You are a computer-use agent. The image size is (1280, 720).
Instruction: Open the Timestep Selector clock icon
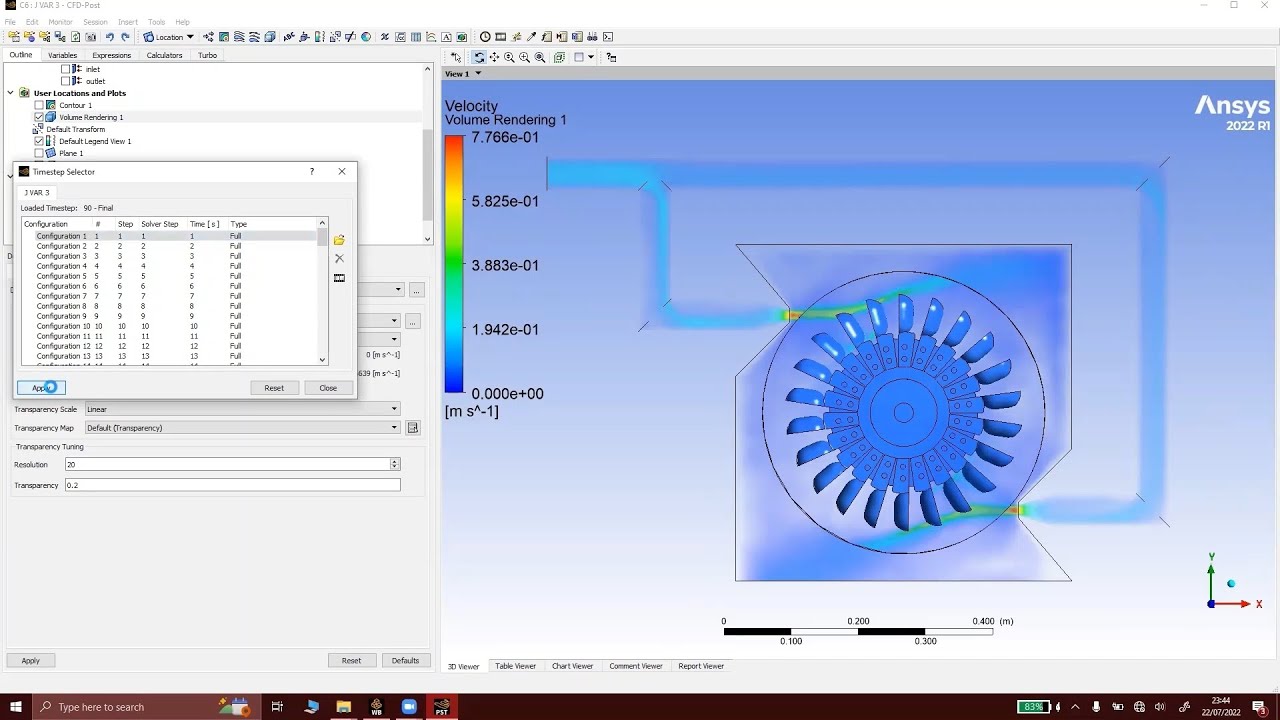coord(485,37)
